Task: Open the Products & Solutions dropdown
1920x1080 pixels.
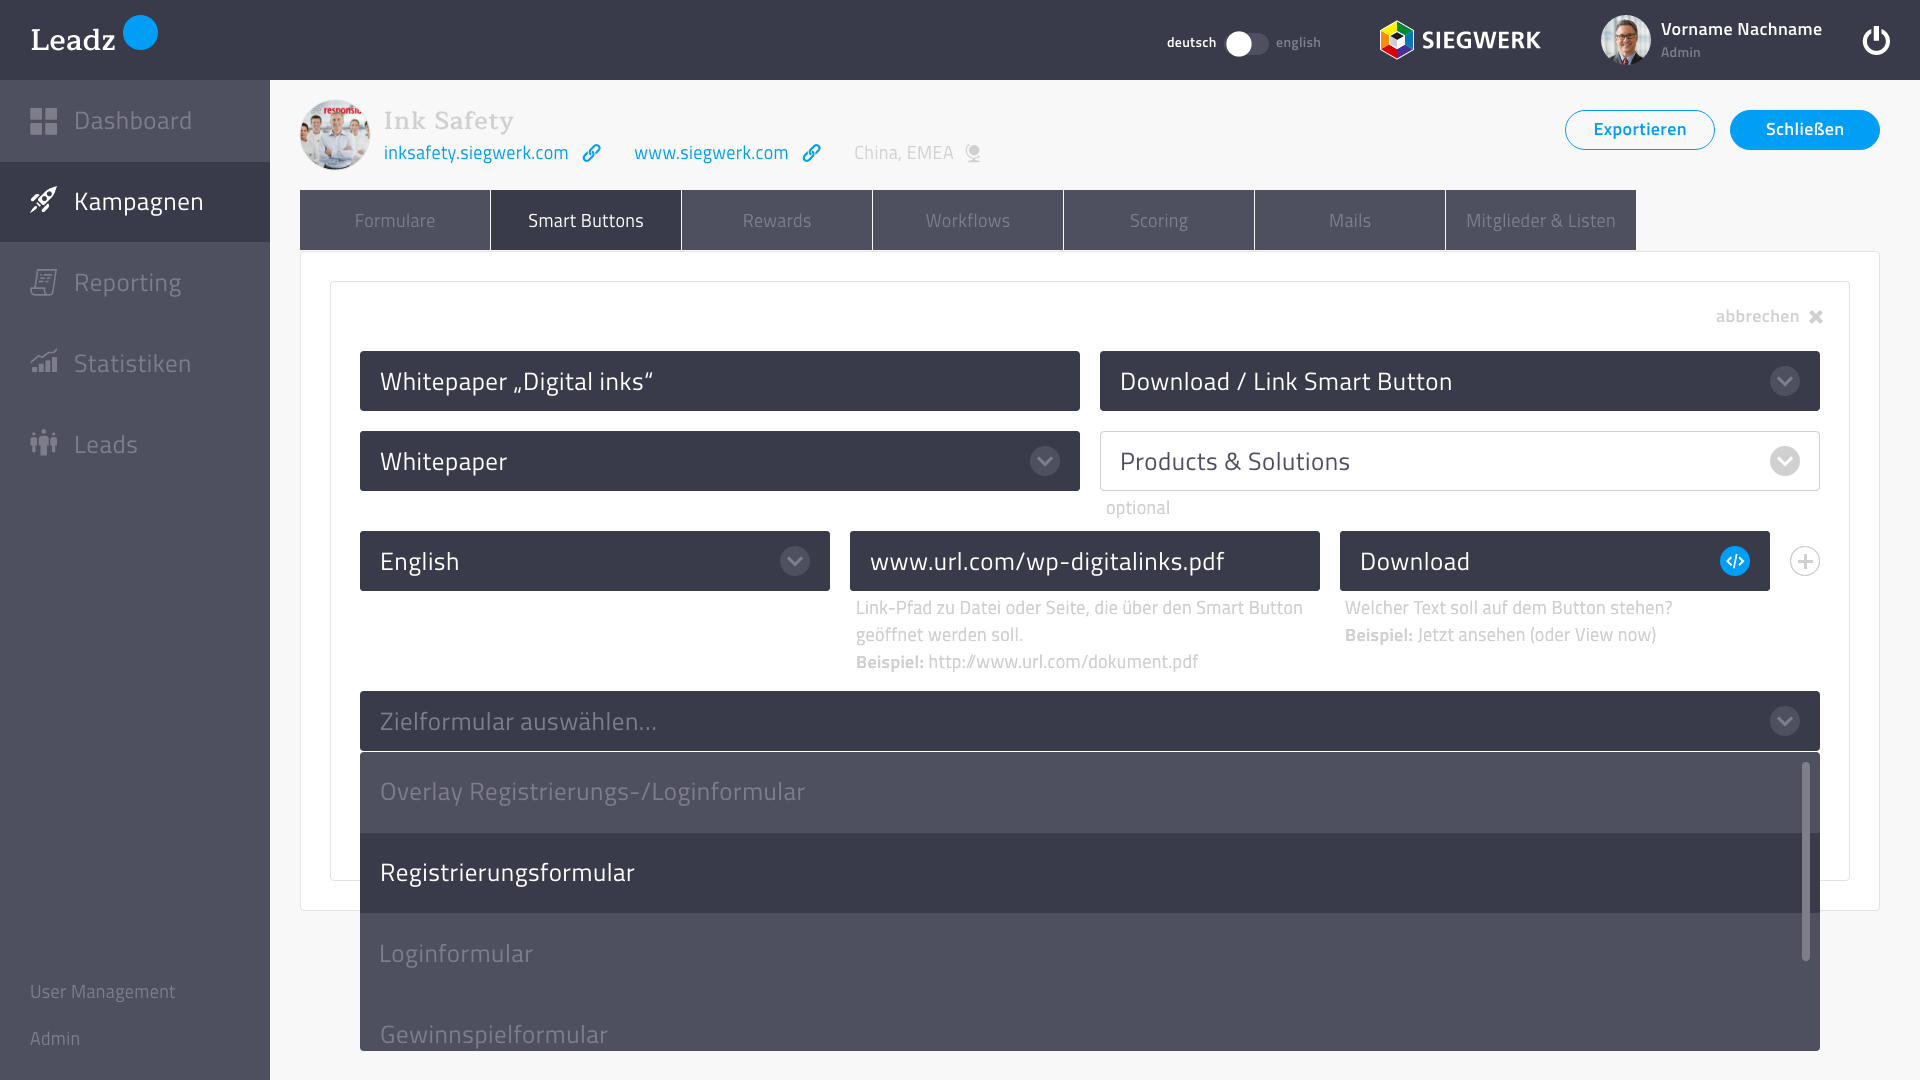Action: 1785,461
